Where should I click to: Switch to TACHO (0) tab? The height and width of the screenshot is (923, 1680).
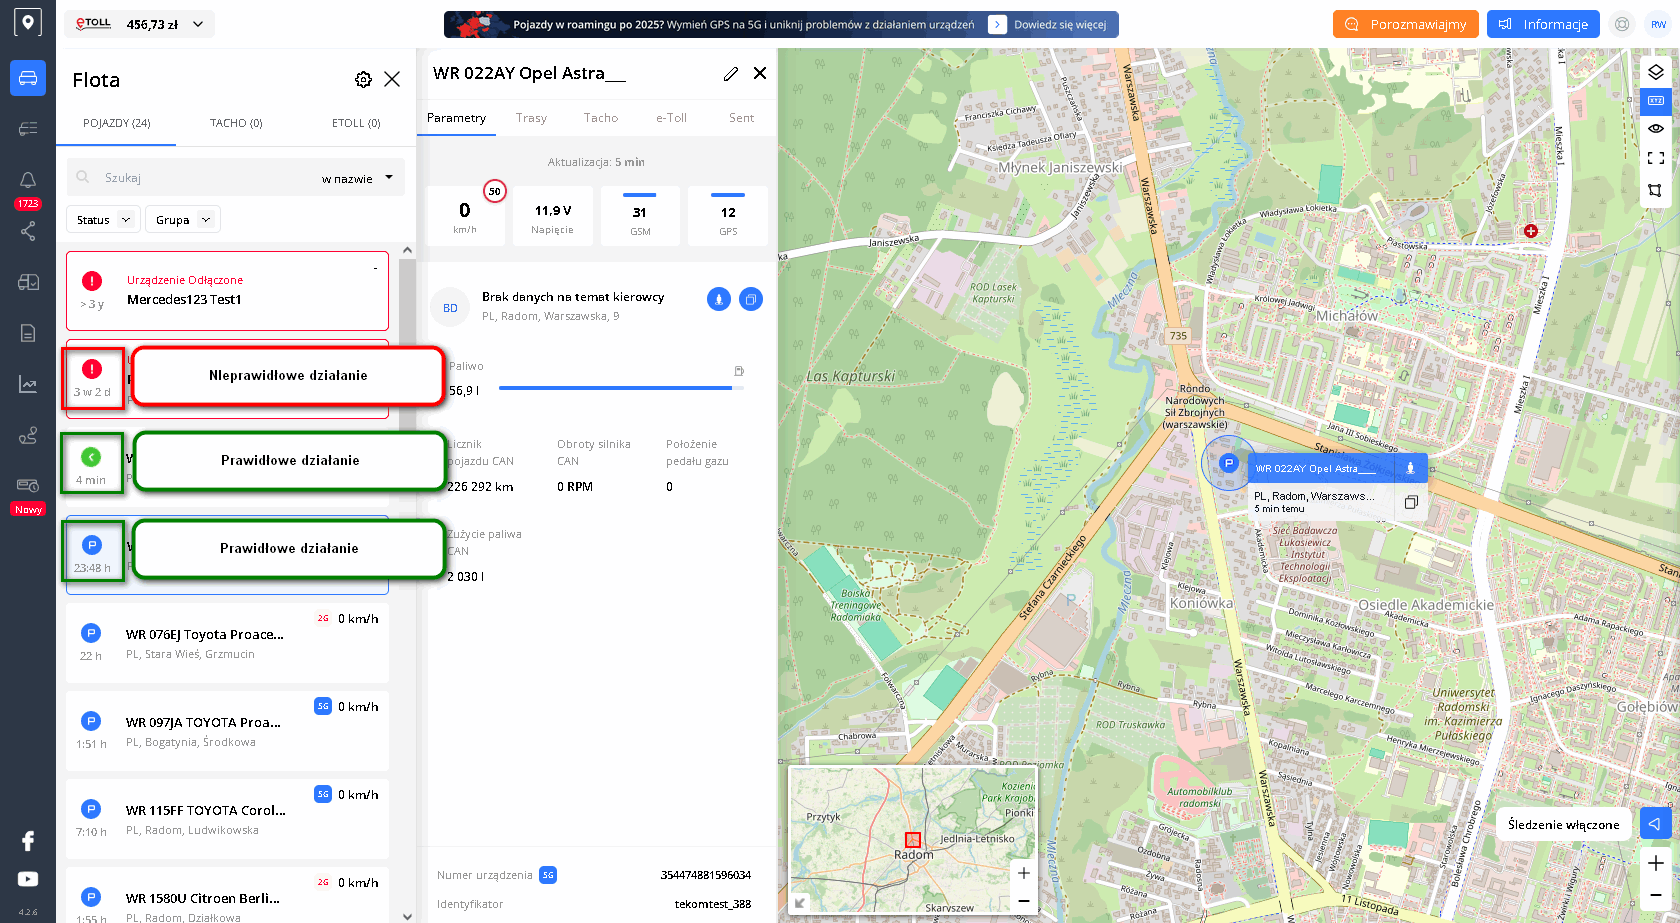pos(236,123)
